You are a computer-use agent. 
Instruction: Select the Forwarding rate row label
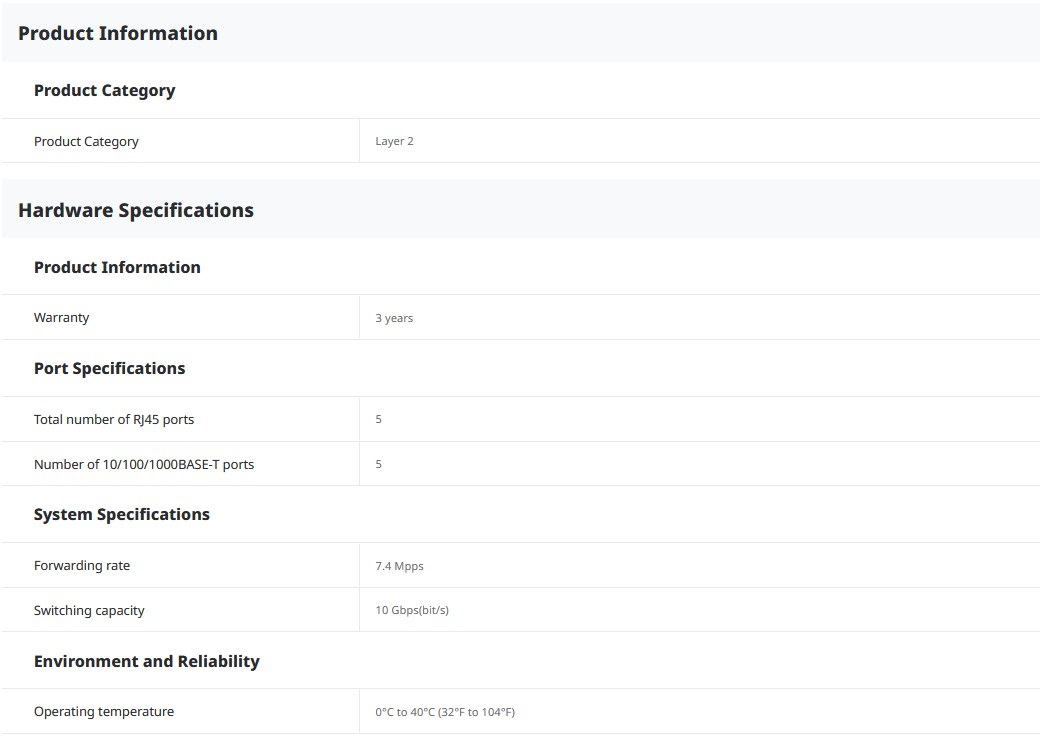[82, 565]
